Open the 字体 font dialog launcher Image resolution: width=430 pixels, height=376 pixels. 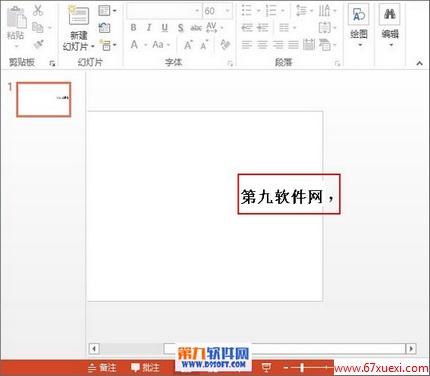coord(230,63)
